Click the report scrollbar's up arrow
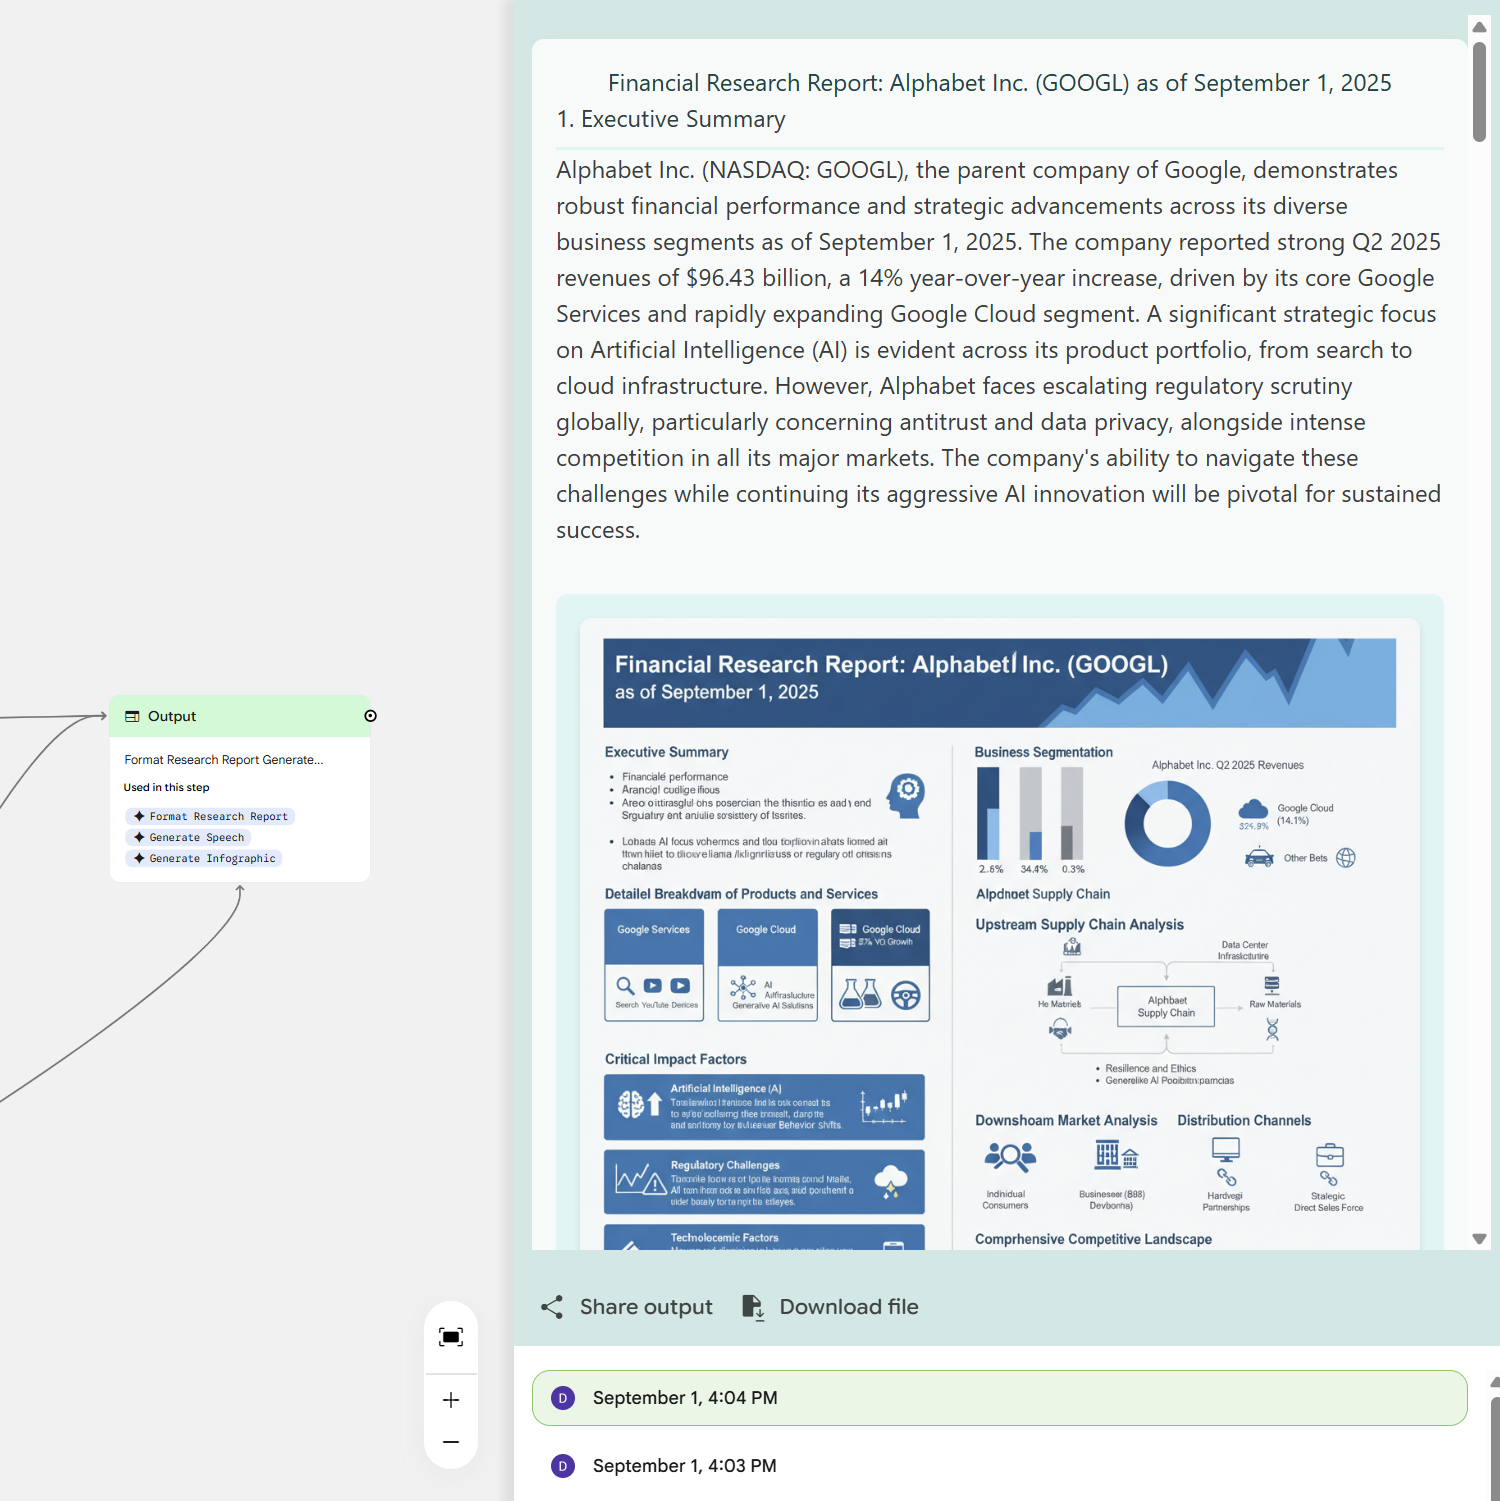Screen dimensions: 1500x1501 click(1479, 27)
